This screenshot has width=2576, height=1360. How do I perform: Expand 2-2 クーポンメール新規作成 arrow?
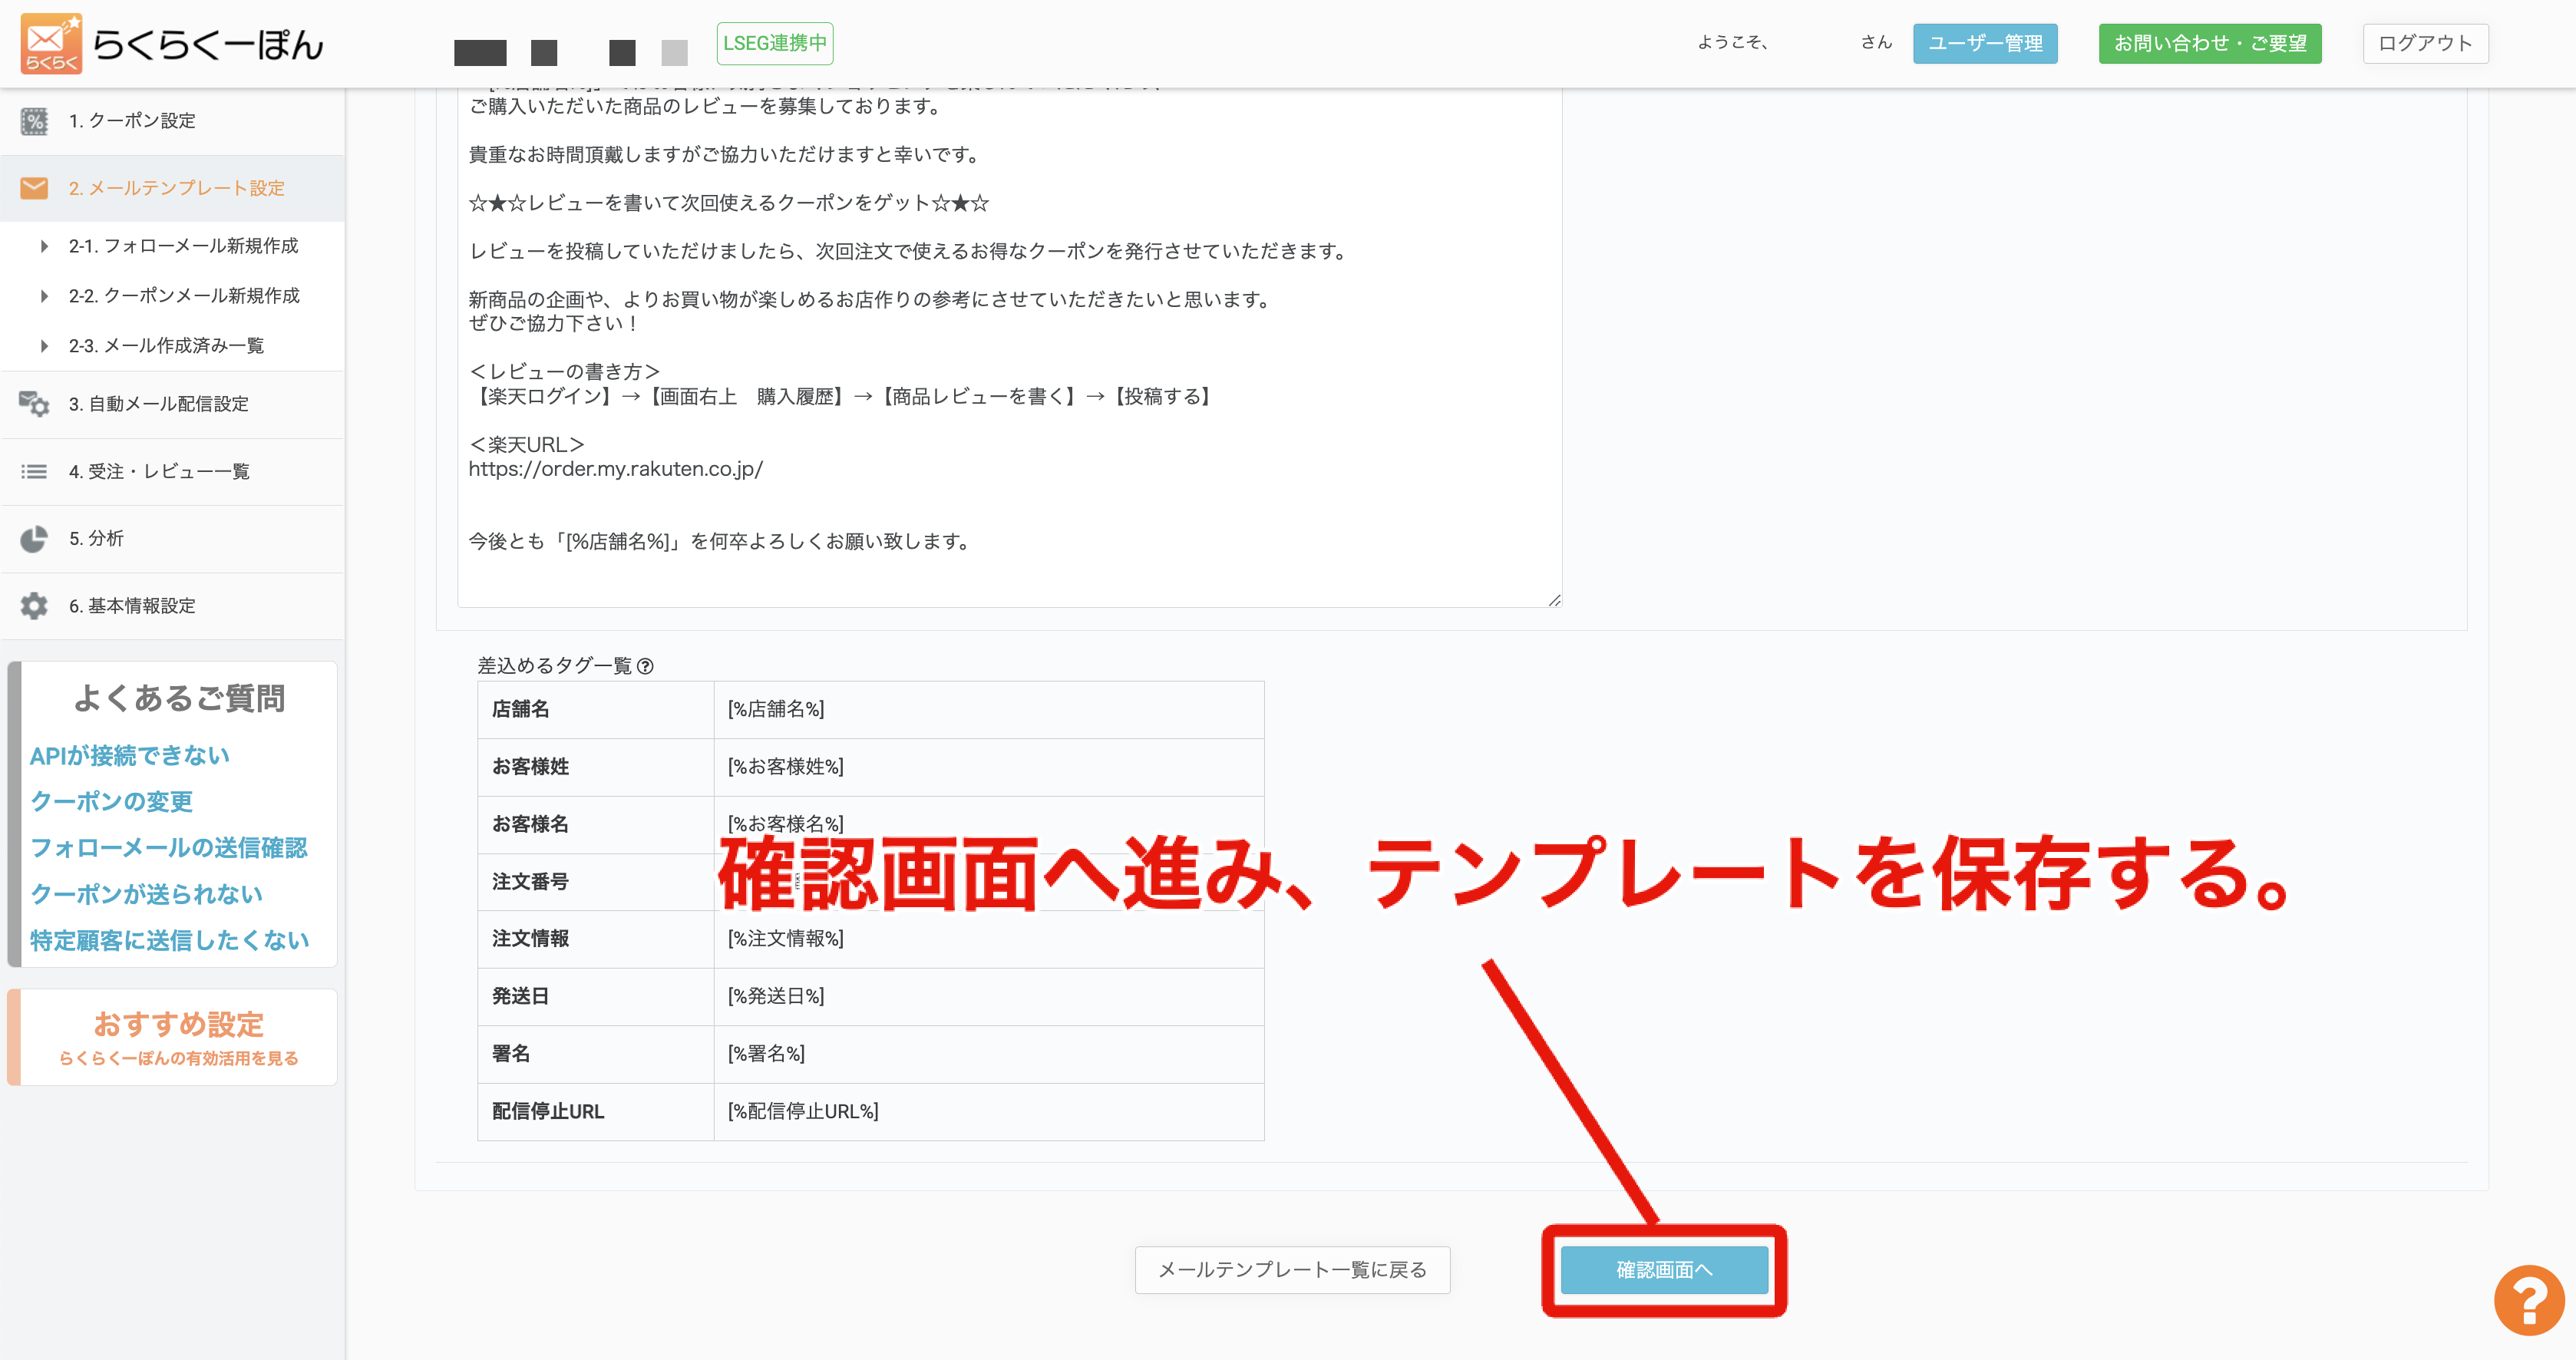pos(44,296)
